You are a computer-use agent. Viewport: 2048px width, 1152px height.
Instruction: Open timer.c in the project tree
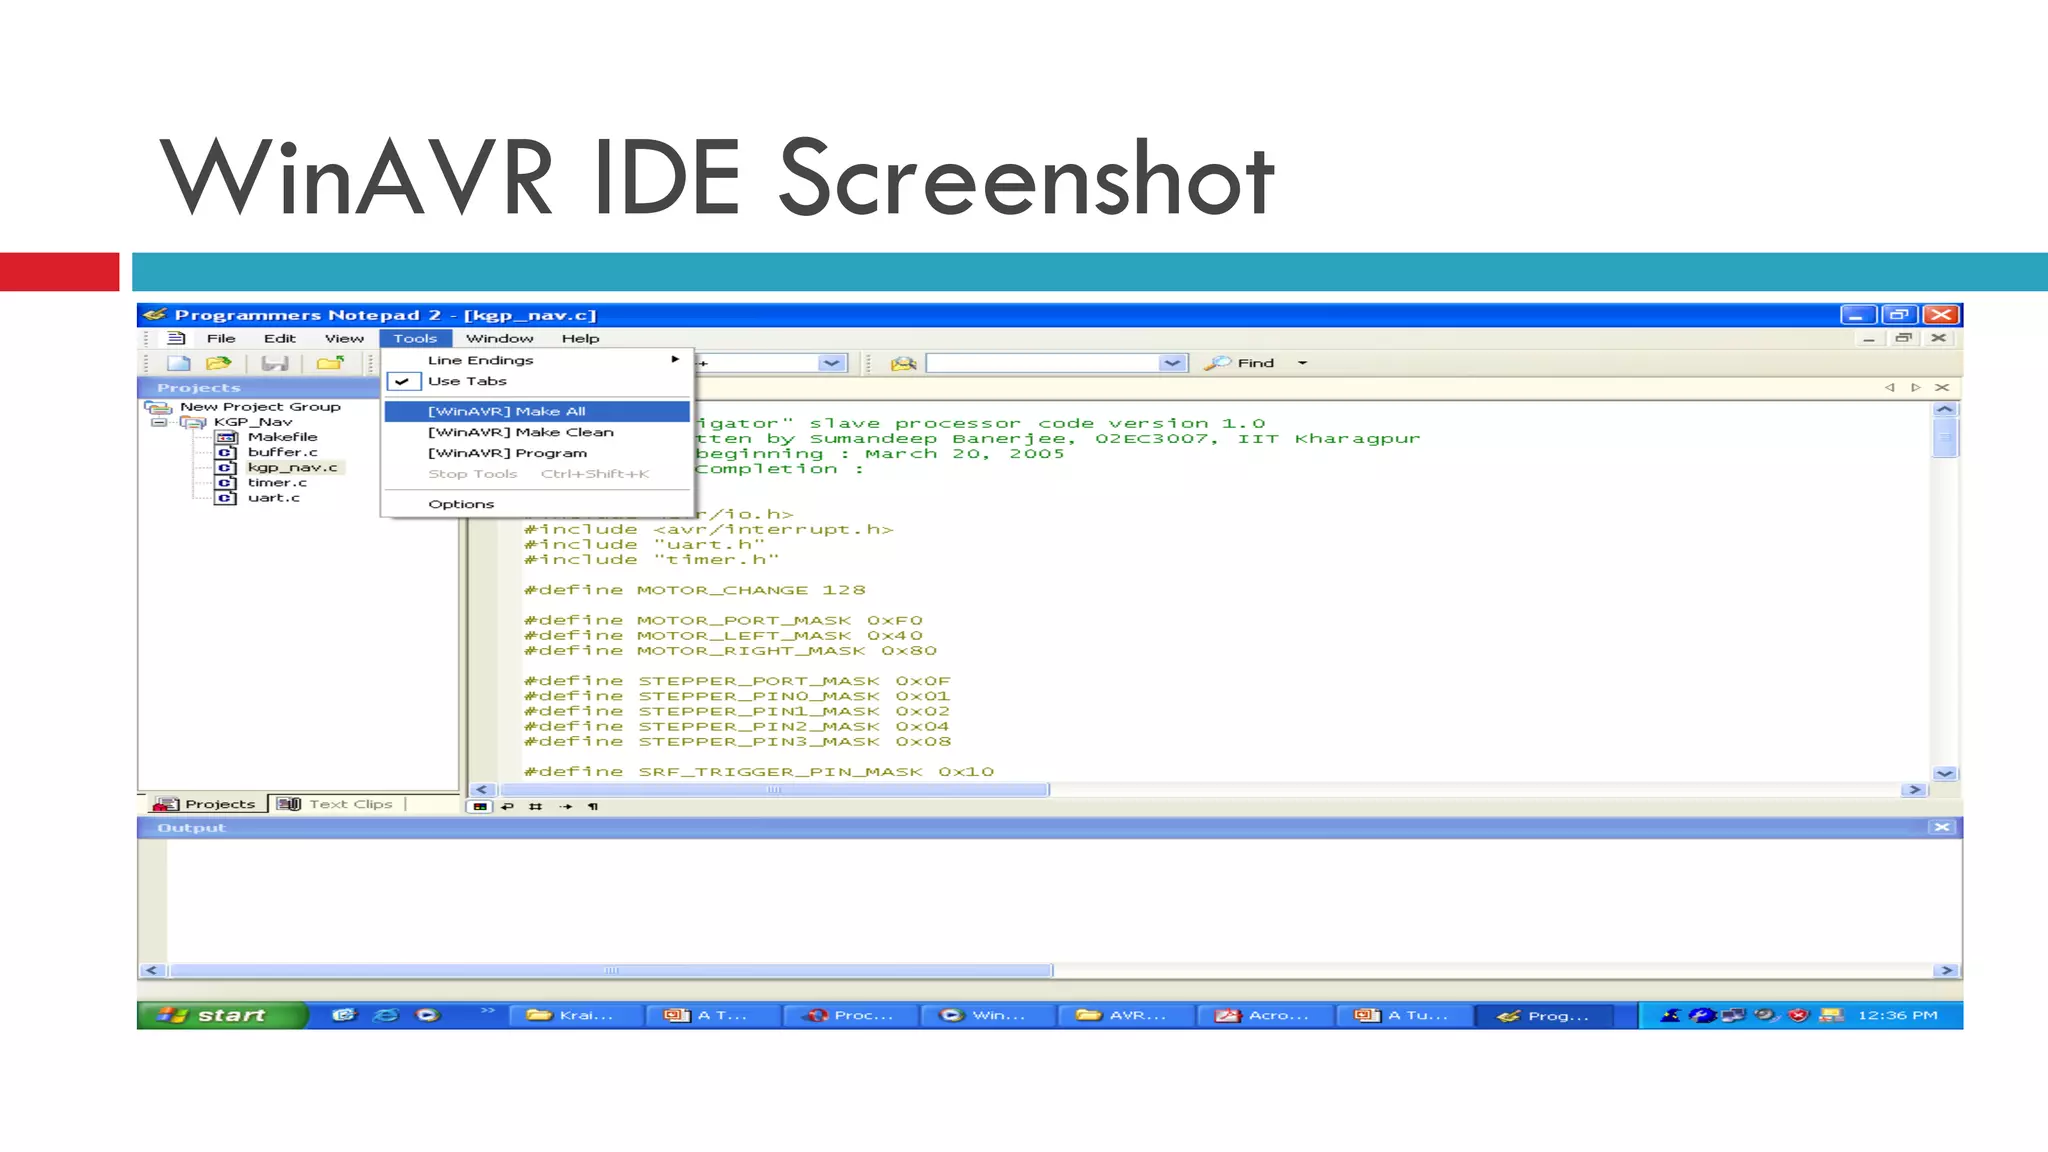(x=277, y=482)
